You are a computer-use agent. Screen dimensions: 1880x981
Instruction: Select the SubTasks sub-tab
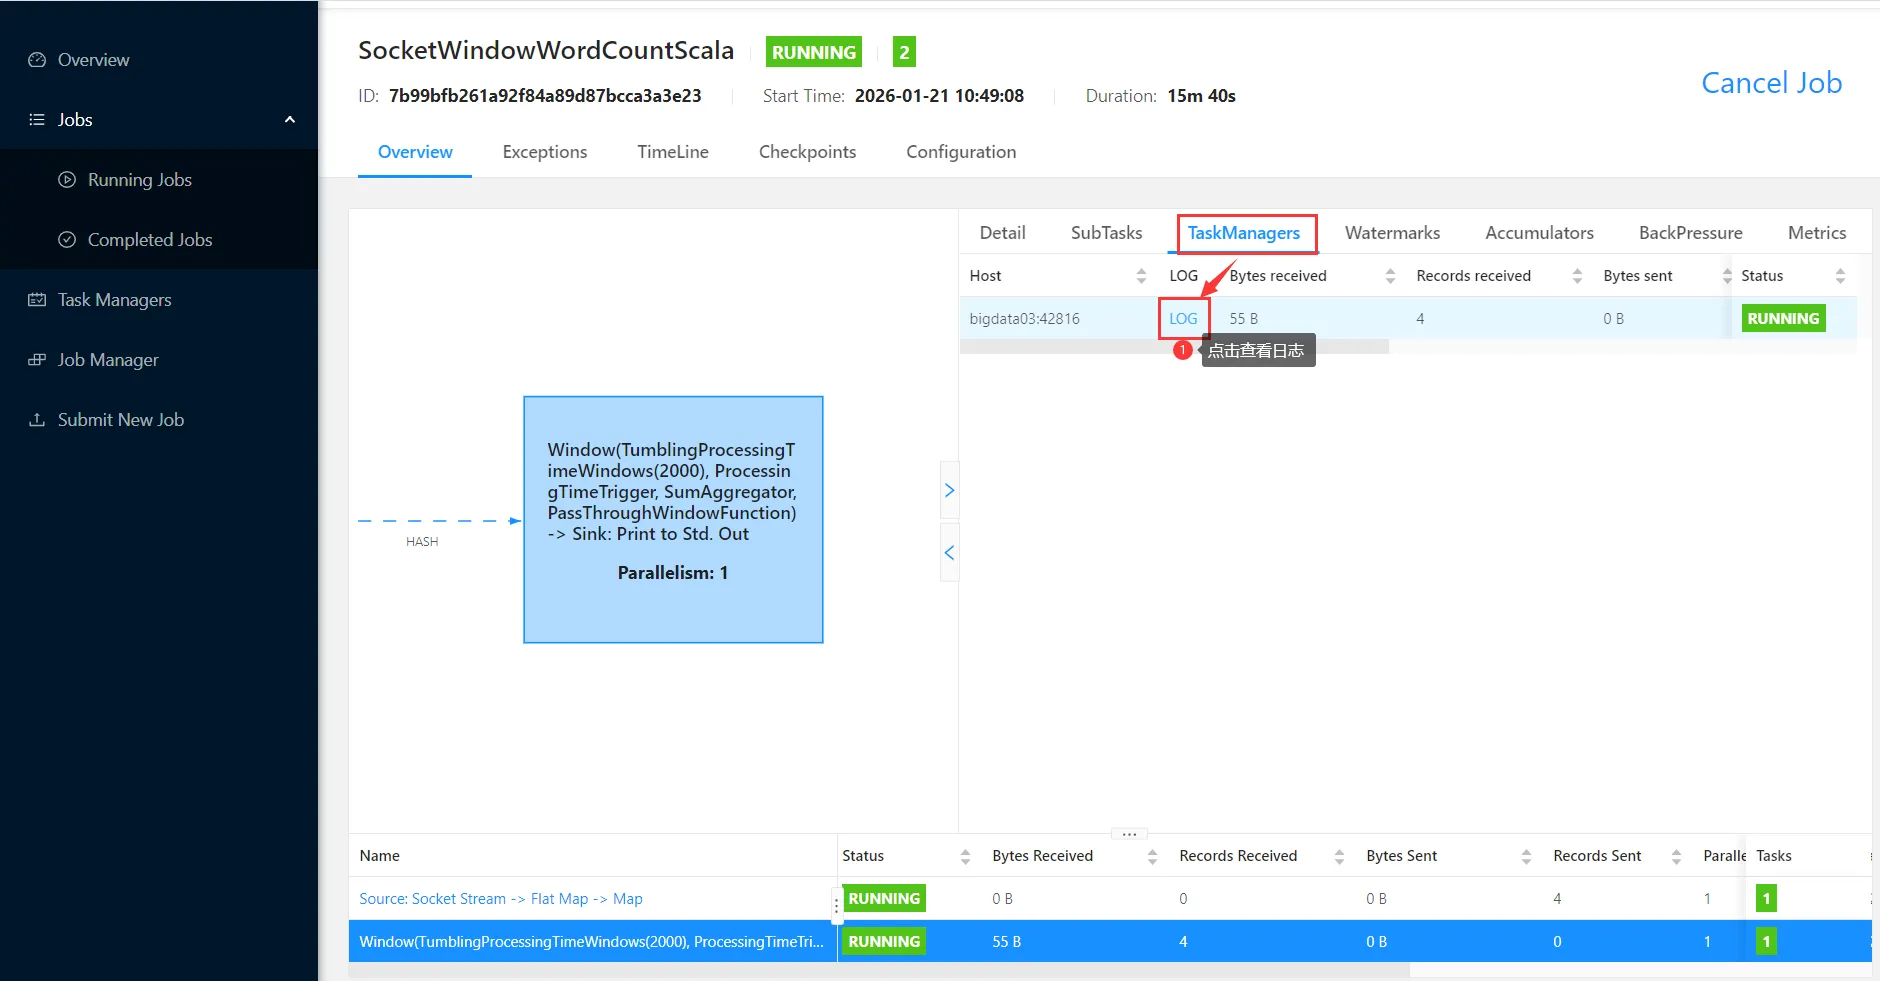[1106, 233]
